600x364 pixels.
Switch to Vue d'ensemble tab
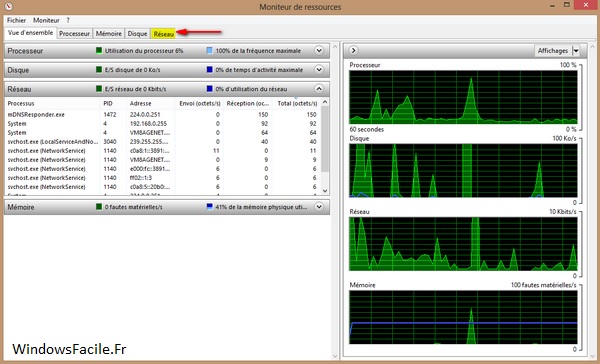pos(30,33)
